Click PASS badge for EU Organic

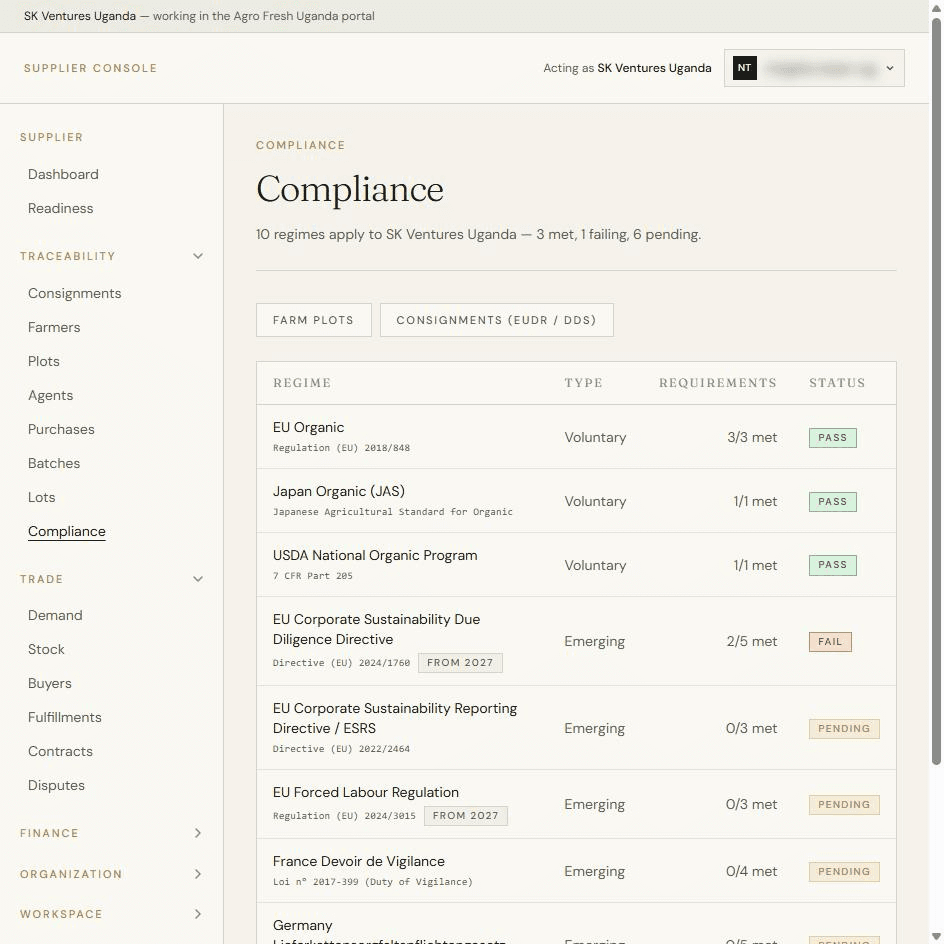833,438
